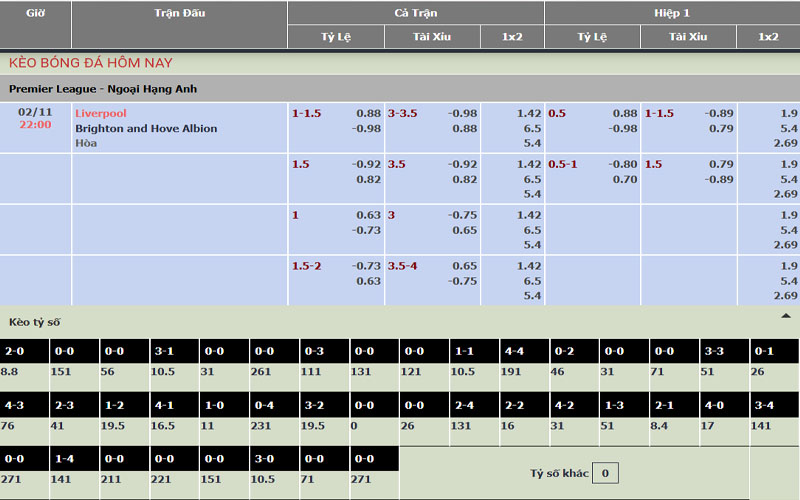800x500 pixels.
Task: Click Brighton and Hove Albion team name
Action: tap(146, 128)
